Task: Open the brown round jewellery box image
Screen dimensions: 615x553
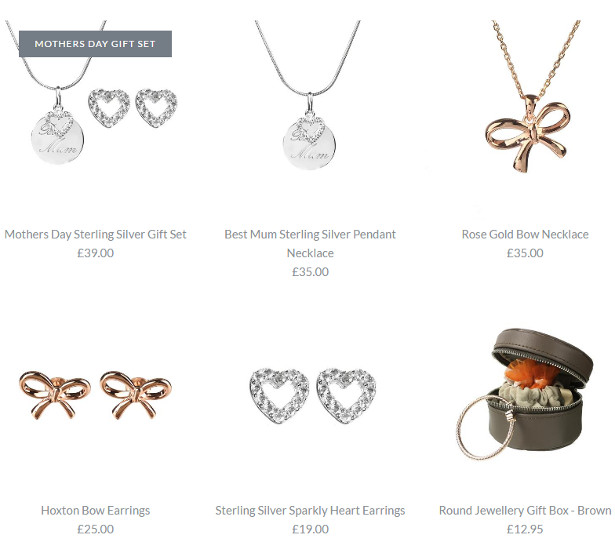Action: click(x=525, y=395)
